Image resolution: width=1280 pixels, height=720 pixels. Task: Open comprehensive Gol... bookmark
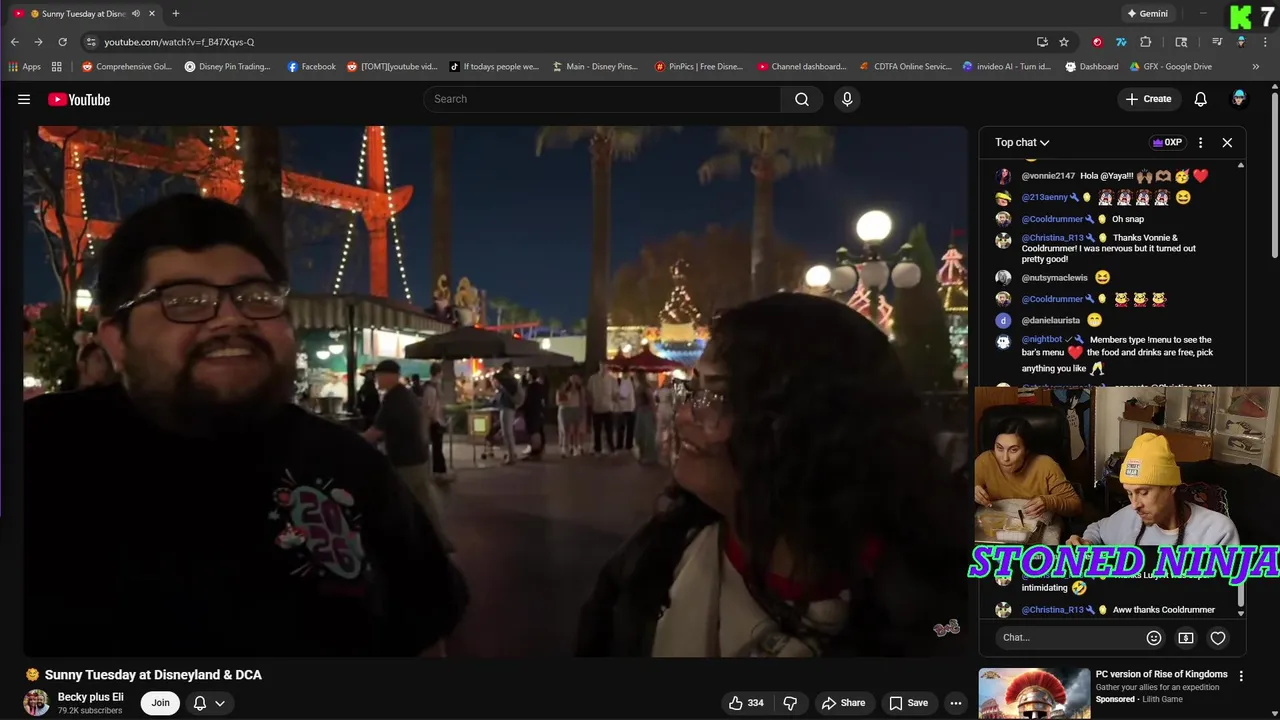click(126, 67)
